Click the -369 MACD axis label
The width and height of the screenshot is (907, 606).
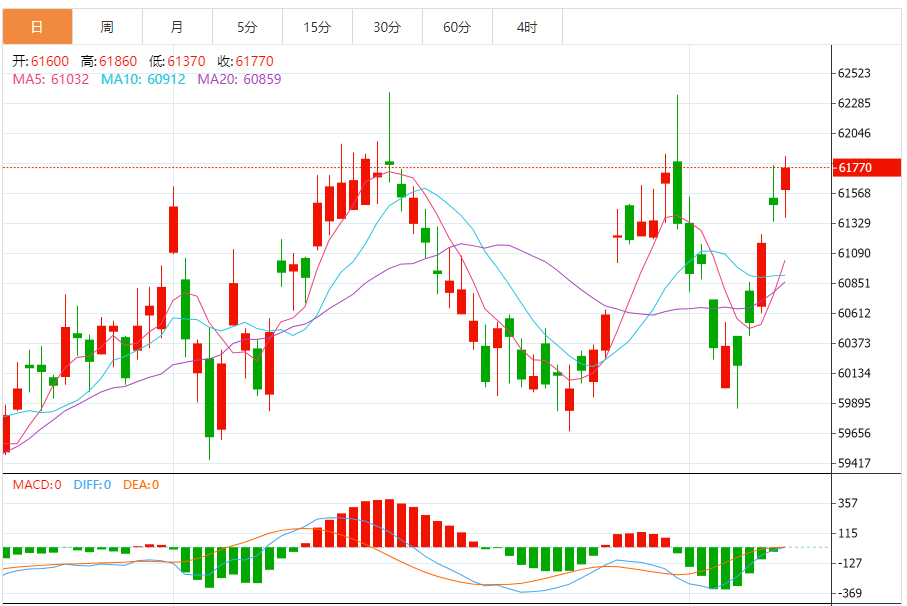[849, 593]
